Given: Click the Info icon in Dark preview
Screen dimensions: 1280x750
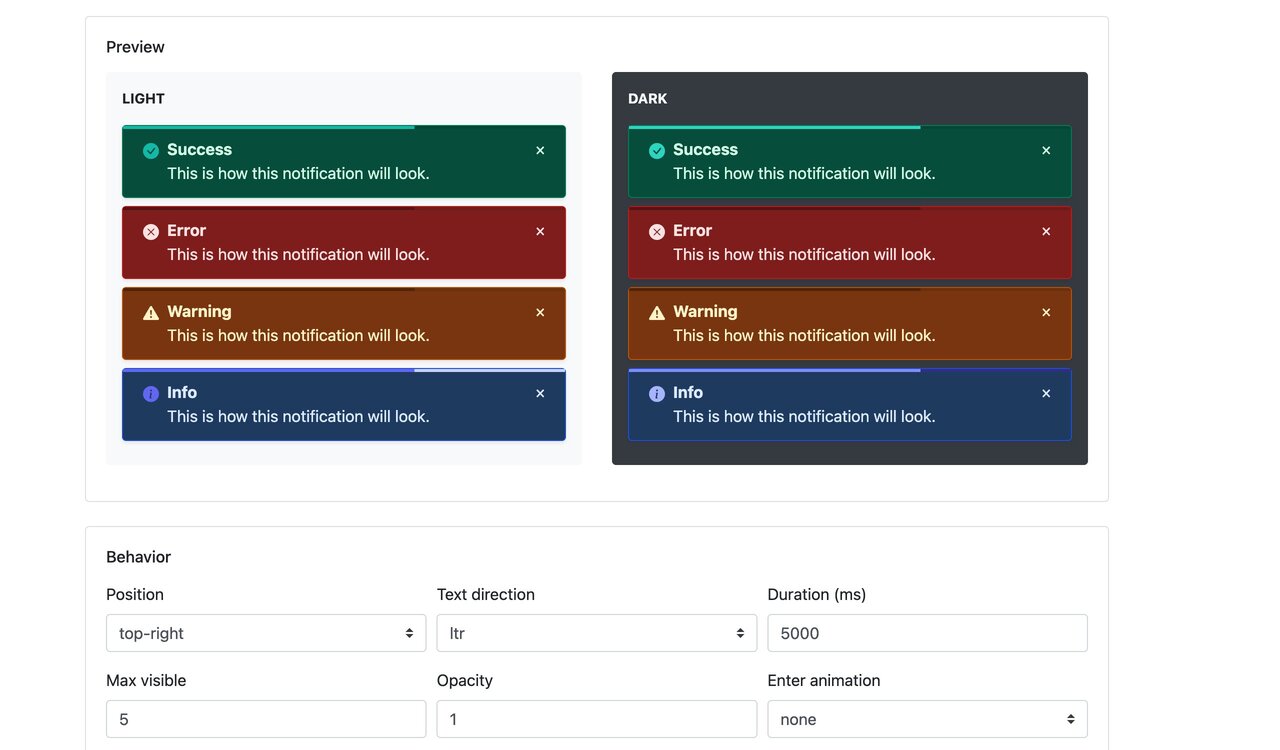Looking at the screenshot, I should click(657, 394).
